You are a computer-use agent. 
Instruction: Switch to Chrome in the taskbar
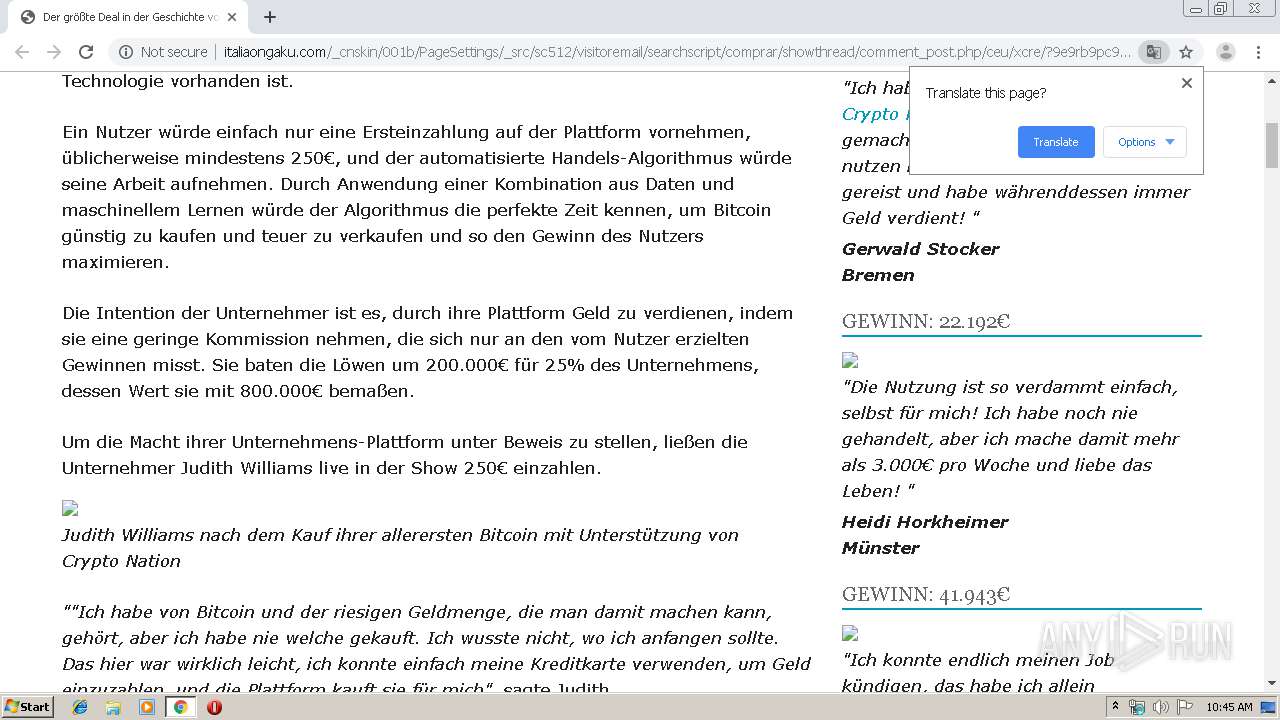[180, 707]
